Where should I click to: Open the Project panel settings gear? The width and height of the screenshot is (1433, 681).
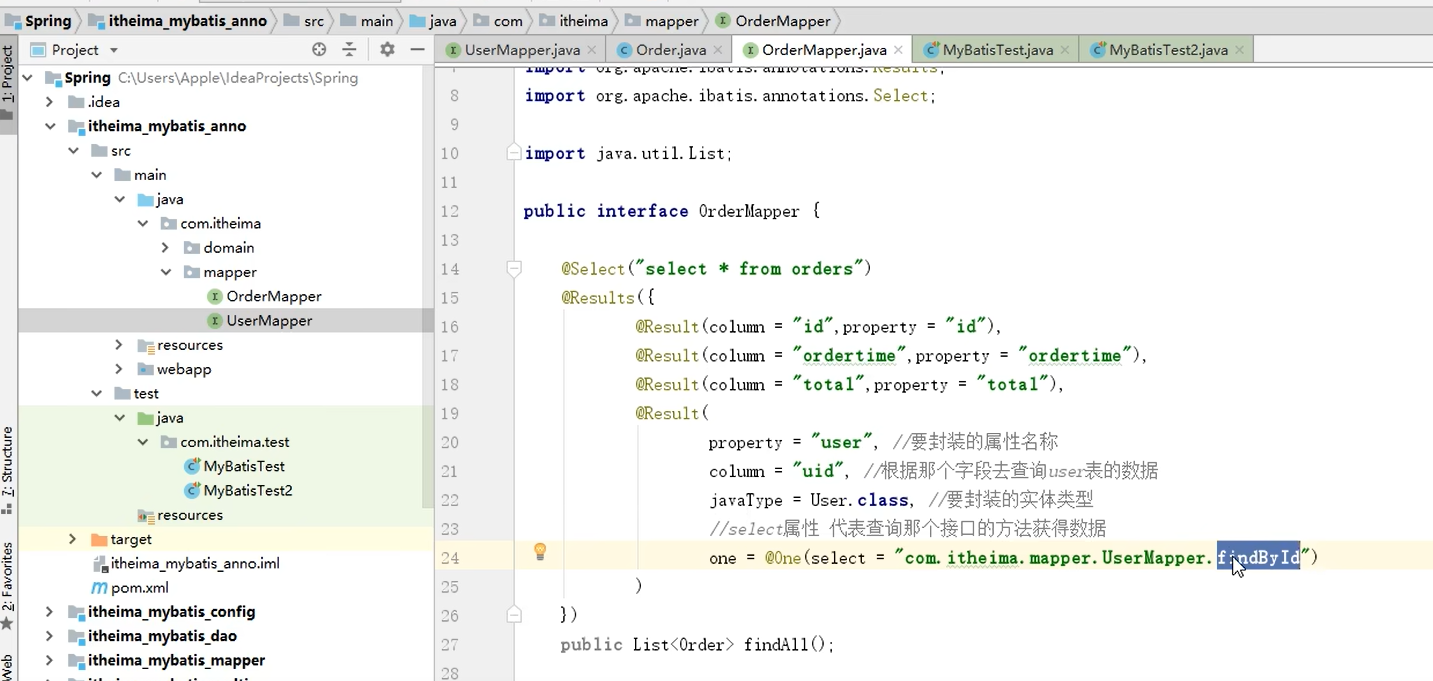pos(386,48)
